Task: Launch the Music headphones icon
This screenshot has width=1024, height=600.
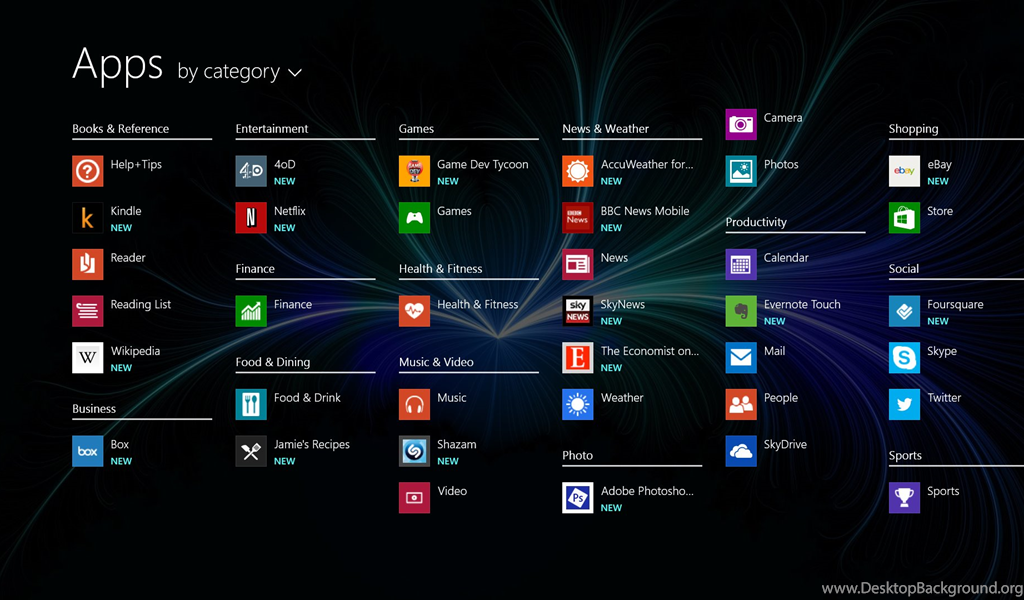Action: pyautogui.click(x=414, y=404)
